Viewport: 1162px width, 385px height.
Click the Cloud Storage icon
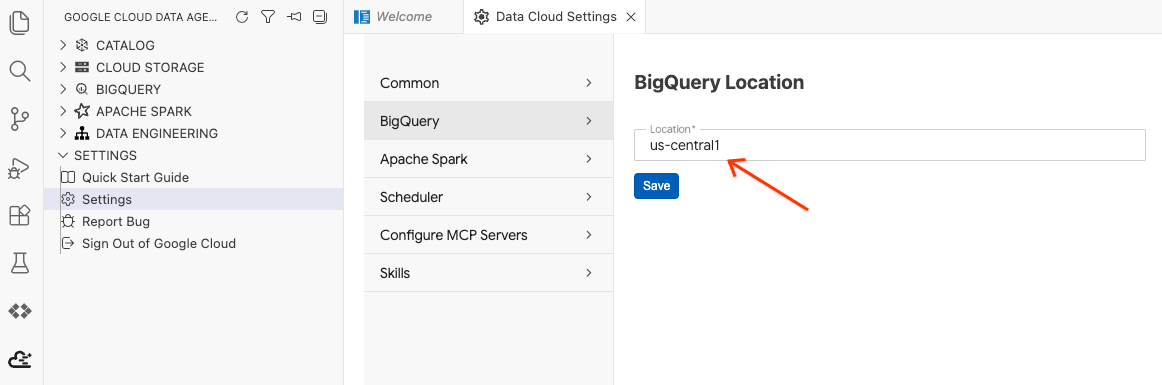(82, 67)
